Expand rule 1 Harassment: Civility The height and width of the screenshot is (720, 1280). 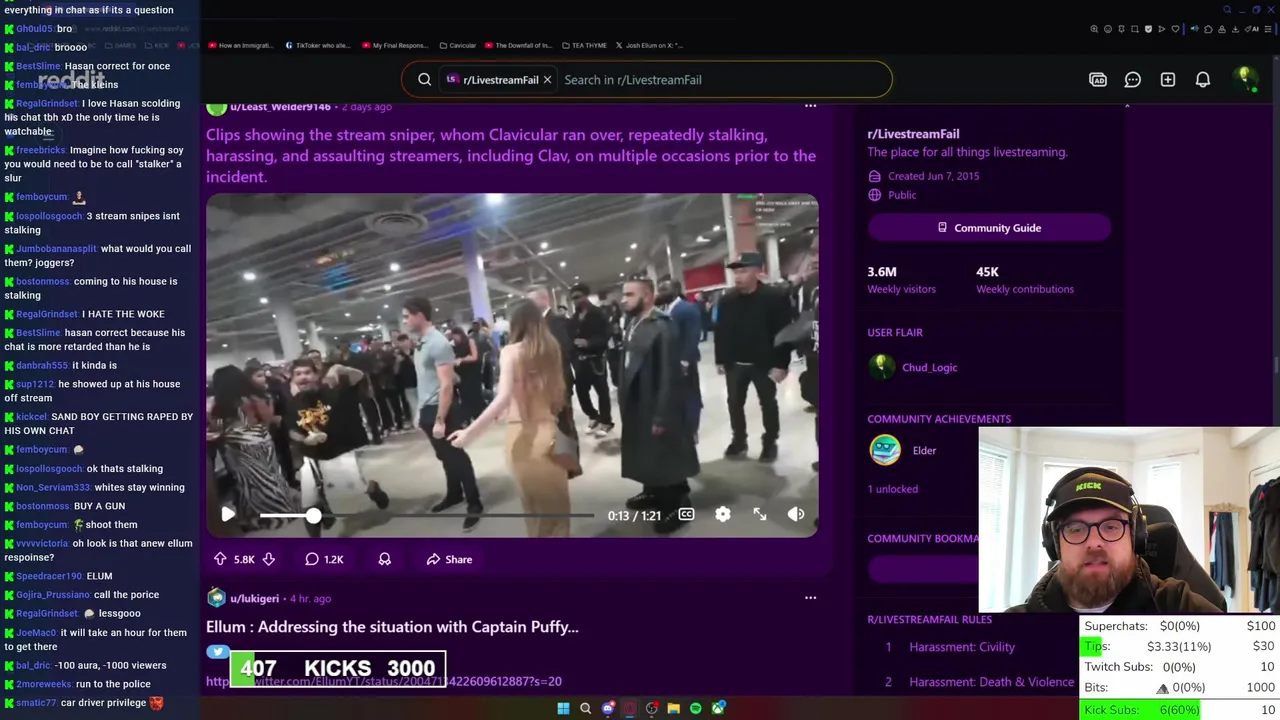(962, 647)
